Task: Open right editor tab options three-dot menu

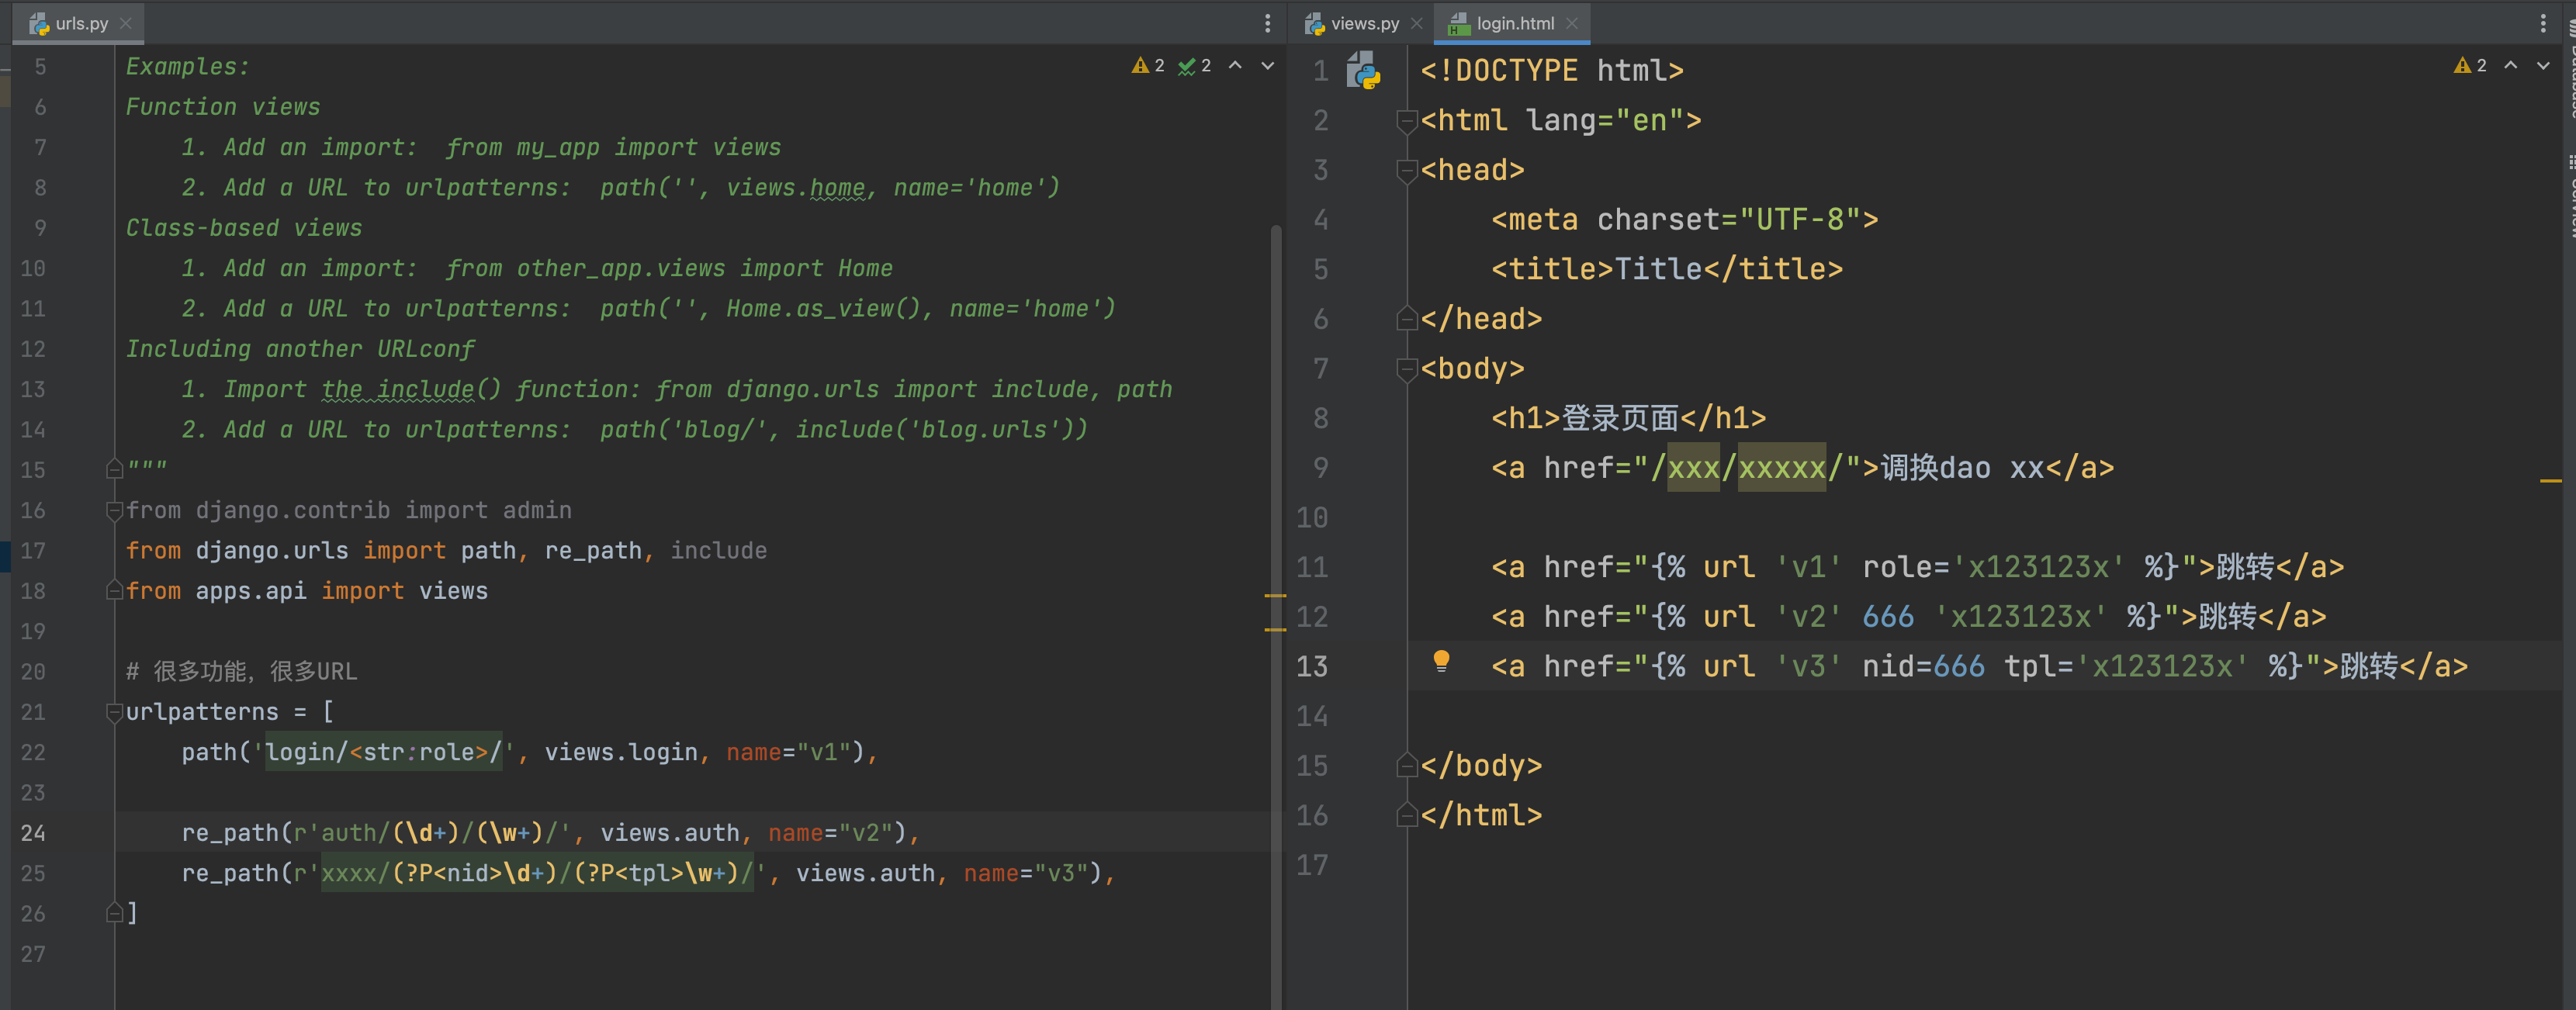Action: click(x=2543, y=23)
